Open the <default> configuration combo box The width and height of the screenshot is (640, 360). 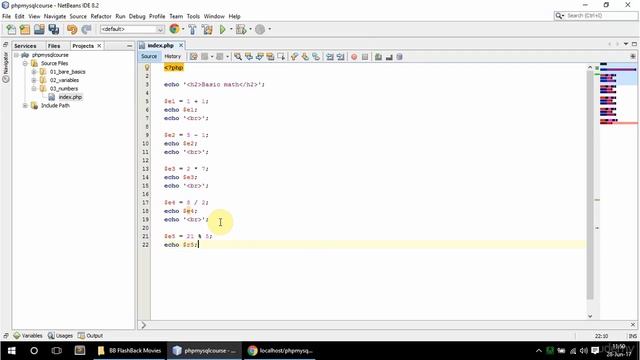coord(132,29)
